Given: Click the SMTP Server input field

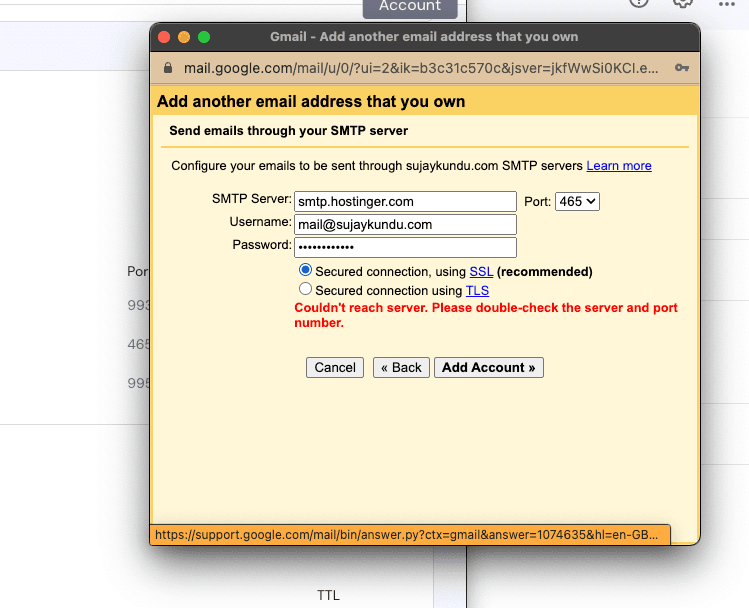Looking at the screenshot, I should (x=405, y=202).
